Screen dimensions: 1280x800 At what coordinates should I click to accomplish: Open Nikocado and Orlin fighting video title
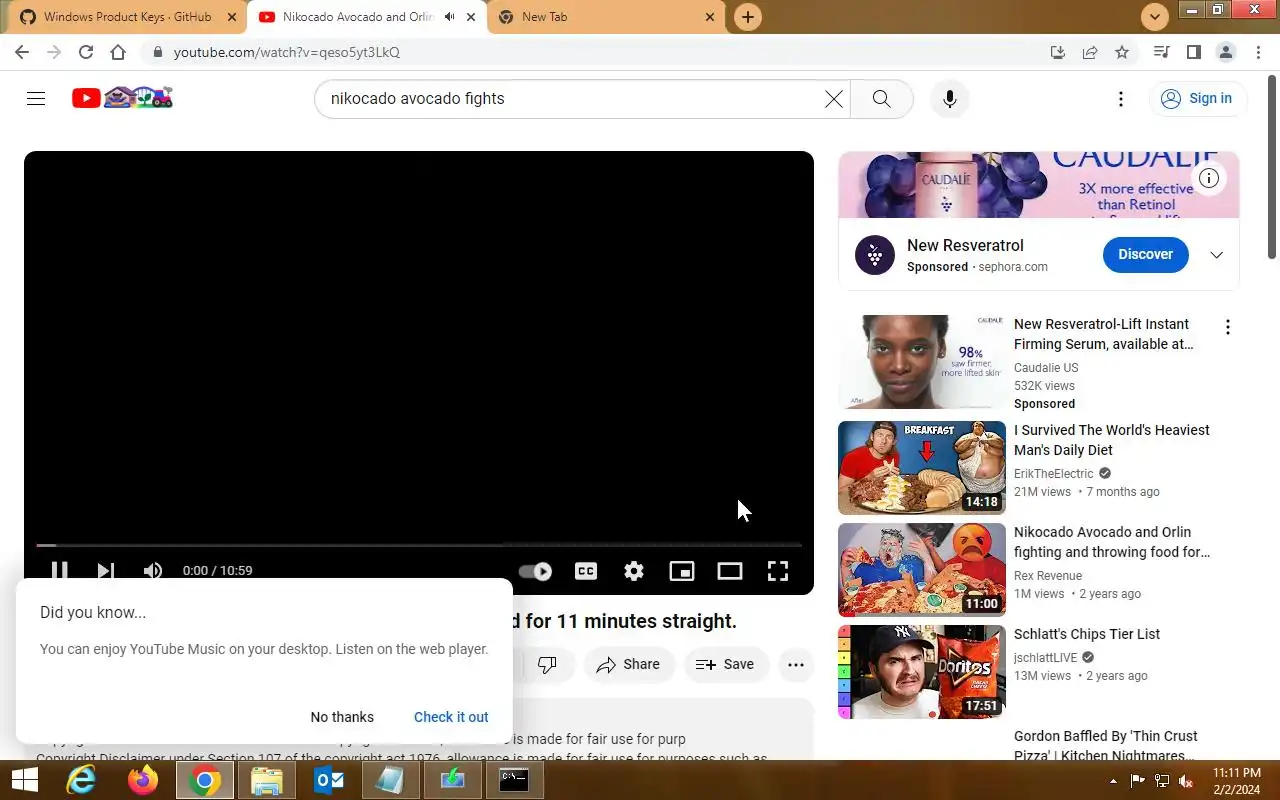click(x=1112, y=542)
